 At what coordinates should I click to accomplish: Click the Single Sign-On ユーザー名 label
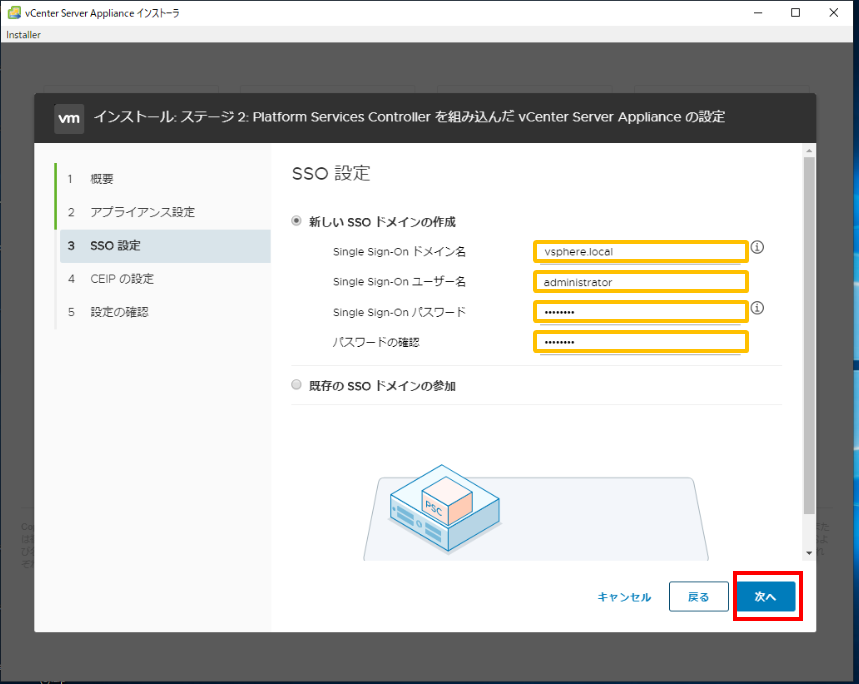399,282
